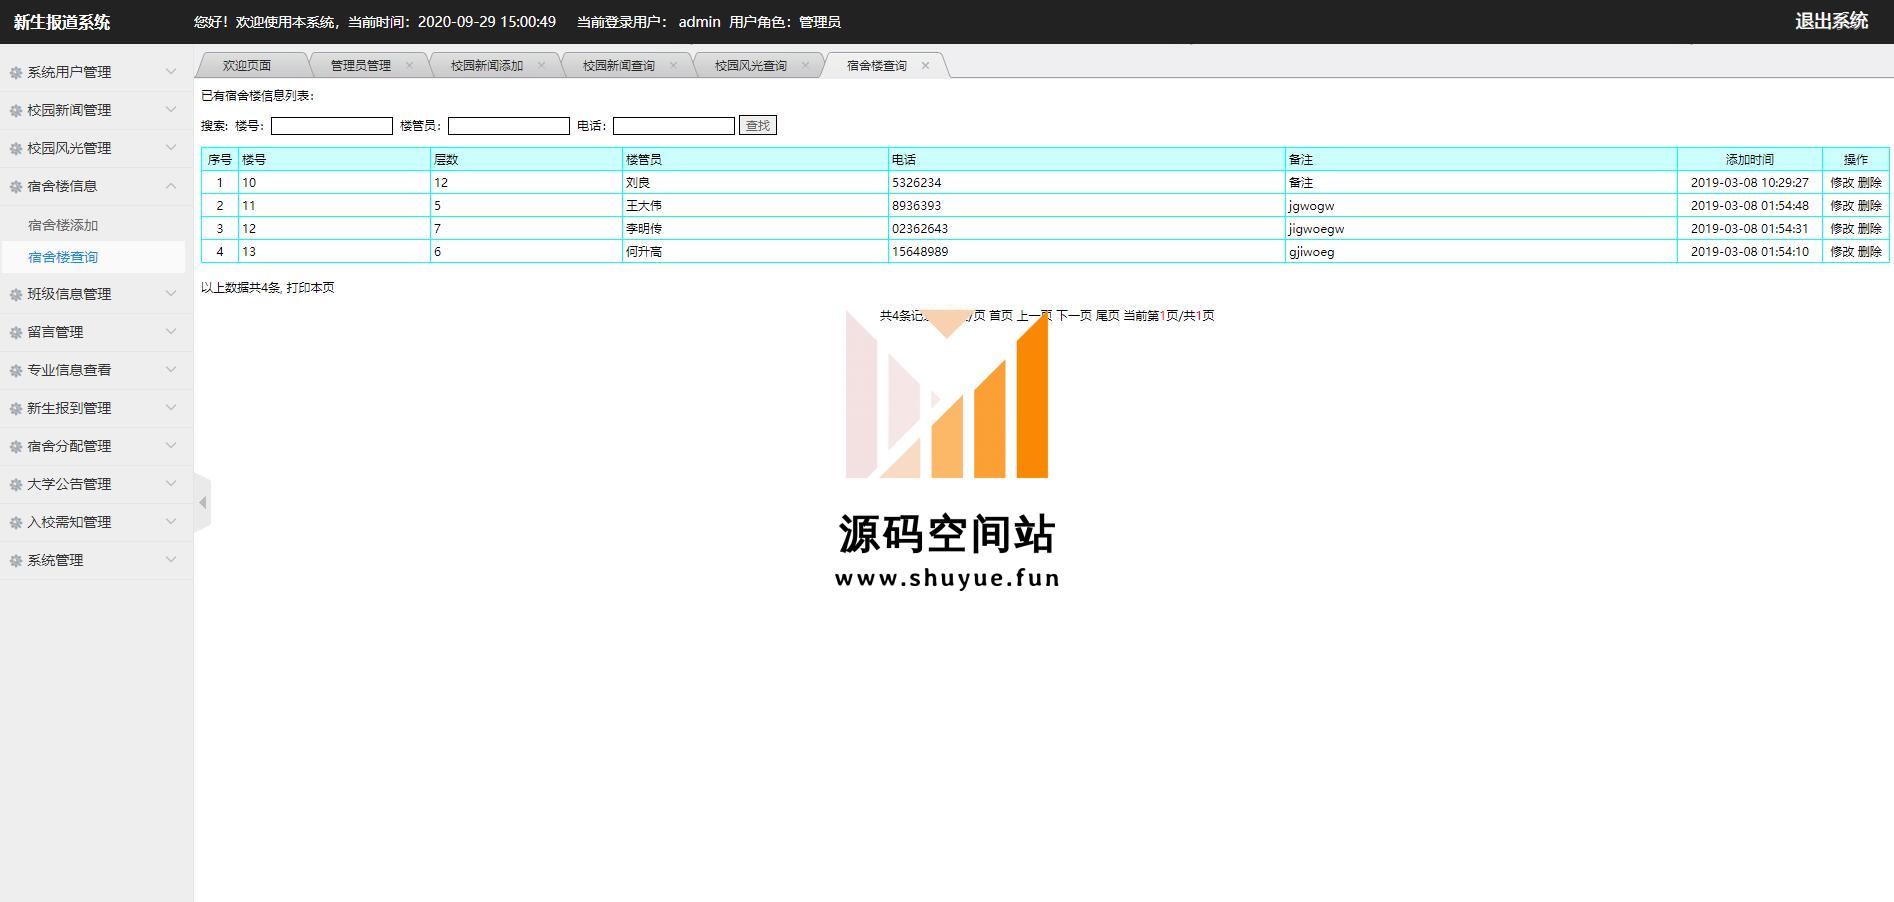Expand 大学公告管理 chevron

tap(171, 483)
